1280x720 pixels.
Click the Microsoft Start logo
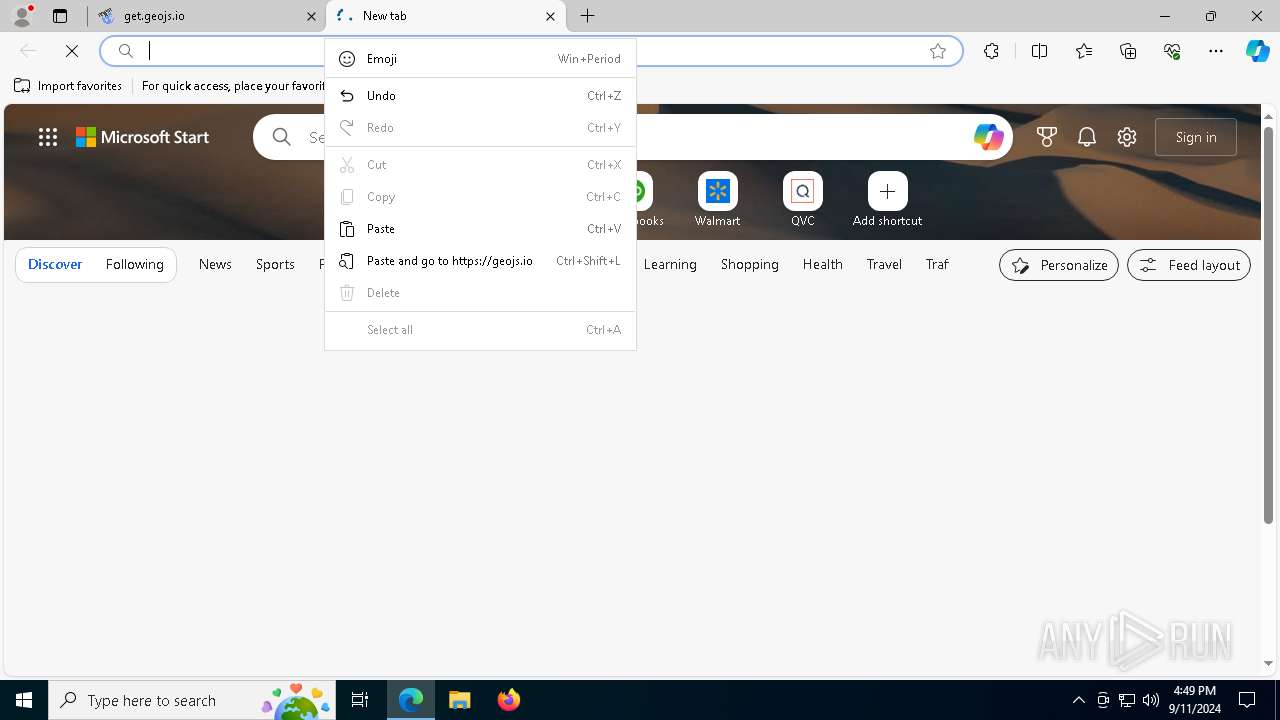coord(143,137)
